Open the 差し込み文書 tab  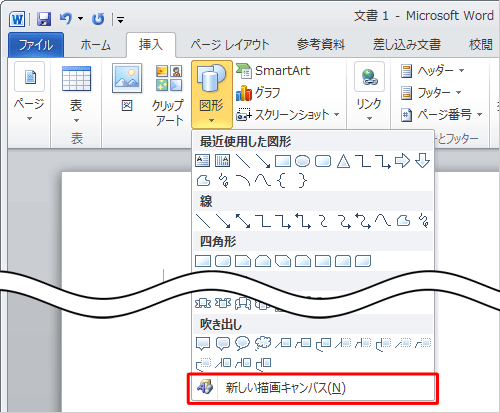(x=407, y=45)
